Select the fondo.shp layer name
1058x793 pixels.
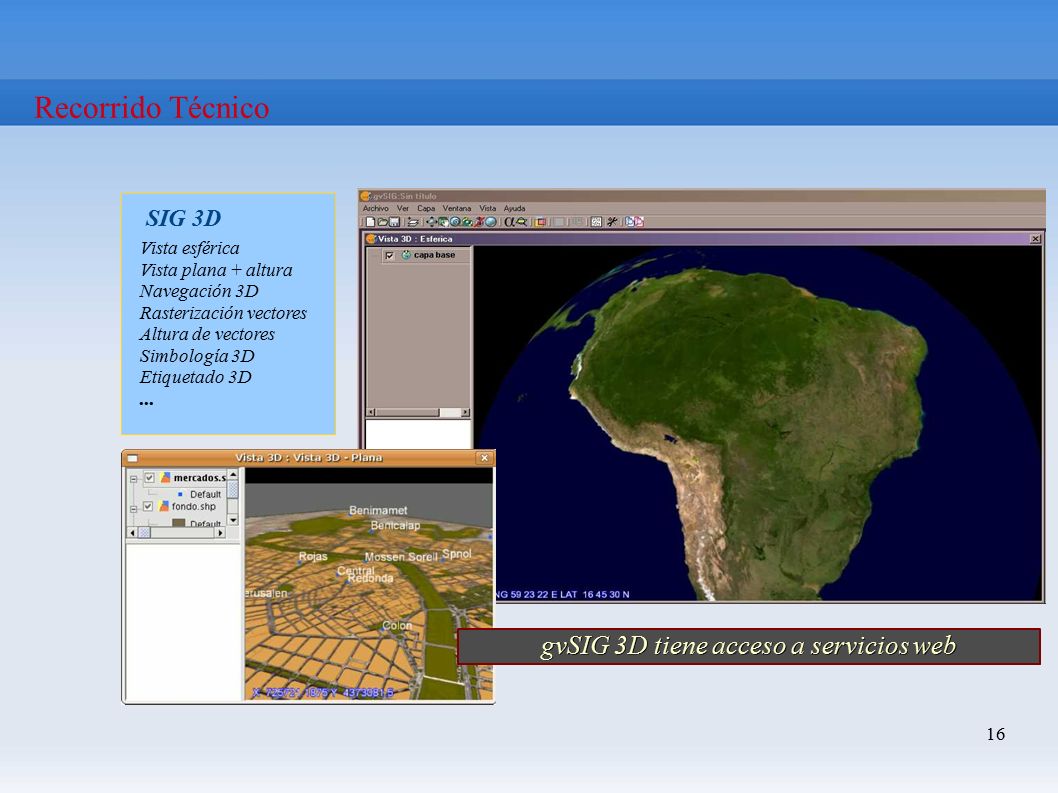pos(194,506)
